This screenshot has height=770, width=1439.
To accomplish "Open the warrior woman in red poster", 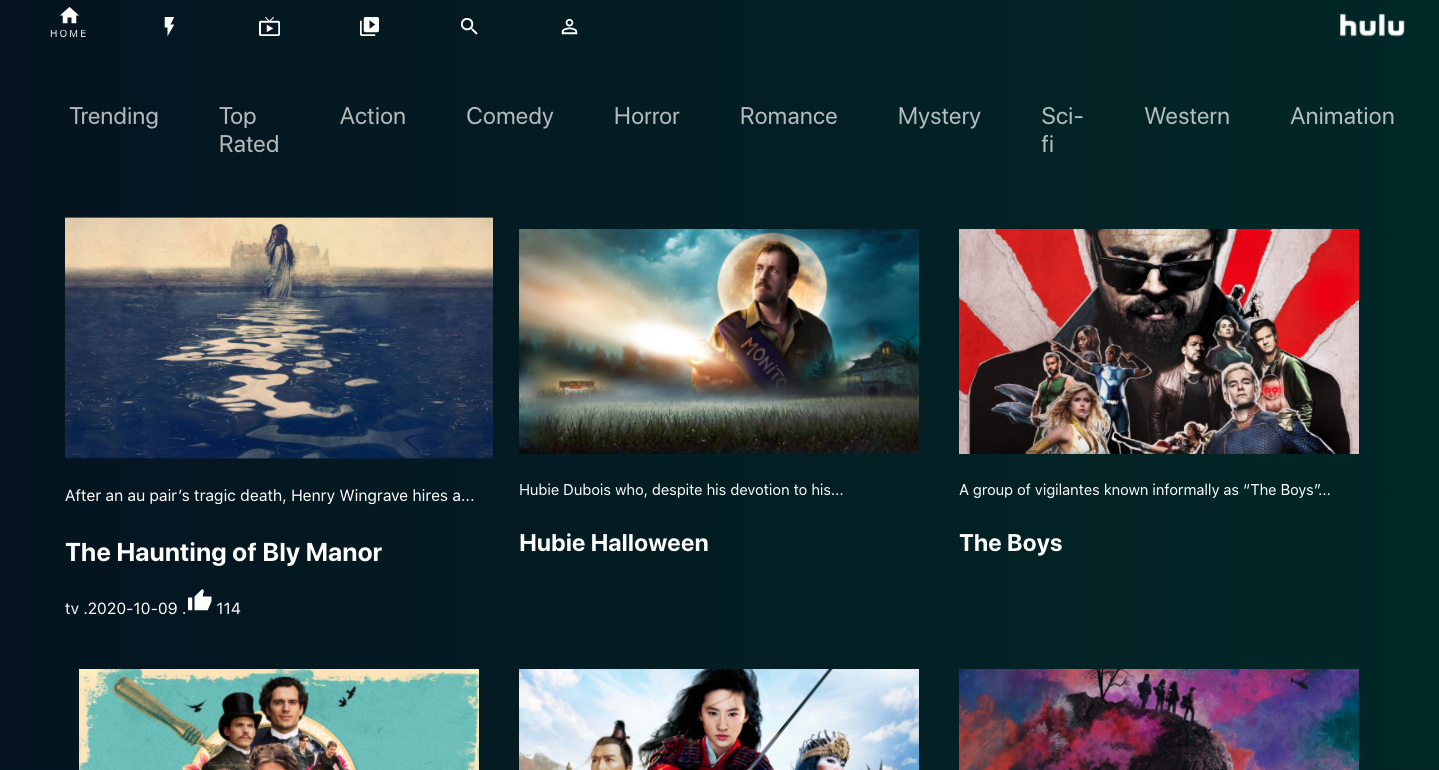I will pos(719,719).
